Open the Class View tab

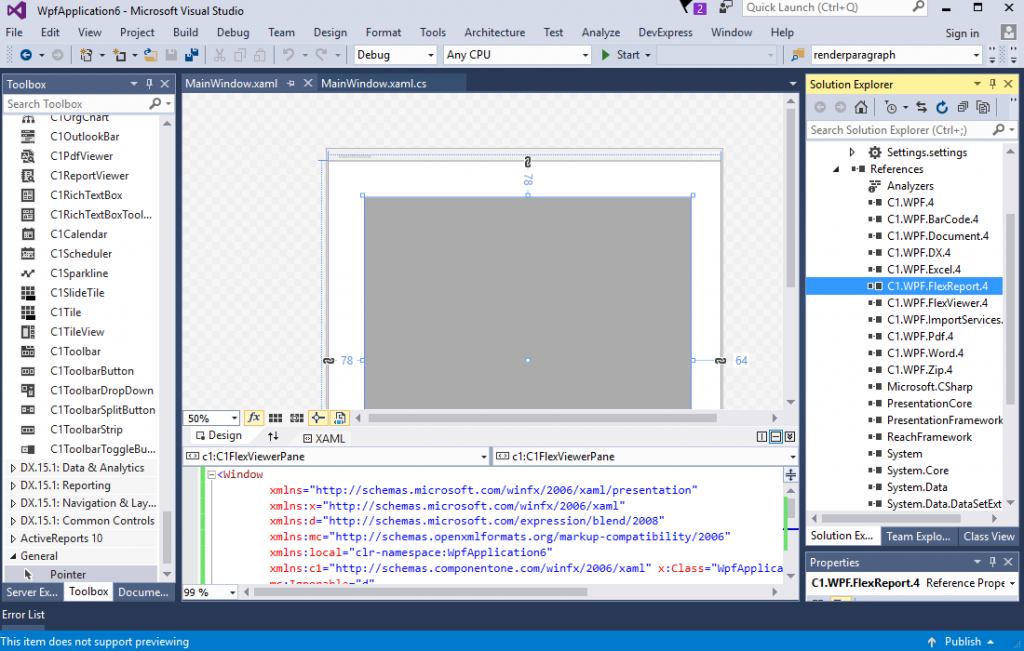pyautogui.click(x=989, y=536)
